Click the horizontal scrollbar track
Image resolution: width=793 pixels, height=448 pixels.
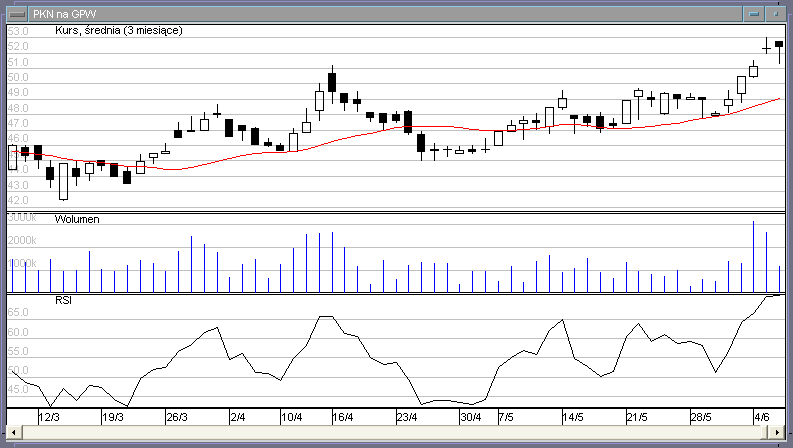click(x=391, y=432)
